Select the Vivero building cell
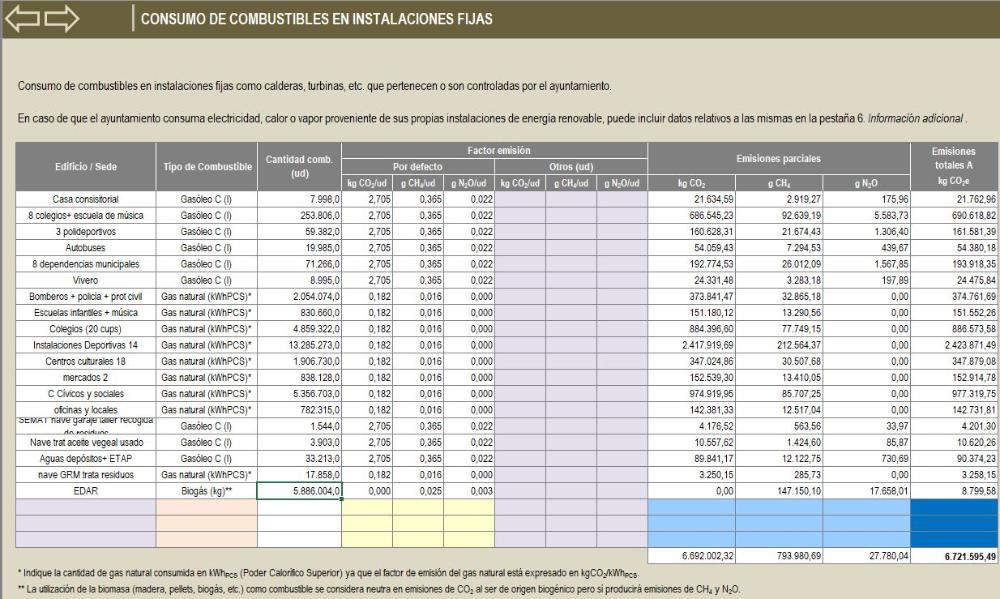This screenshot has height=599, width=1000. (x=86, y=280)
